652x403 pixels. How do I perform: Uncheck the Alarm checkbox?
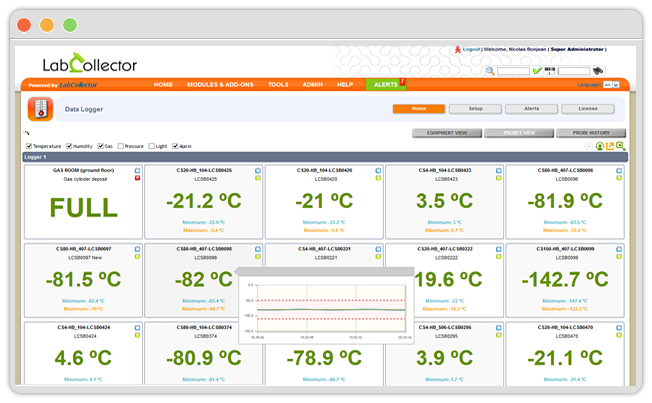click(175, 146)
